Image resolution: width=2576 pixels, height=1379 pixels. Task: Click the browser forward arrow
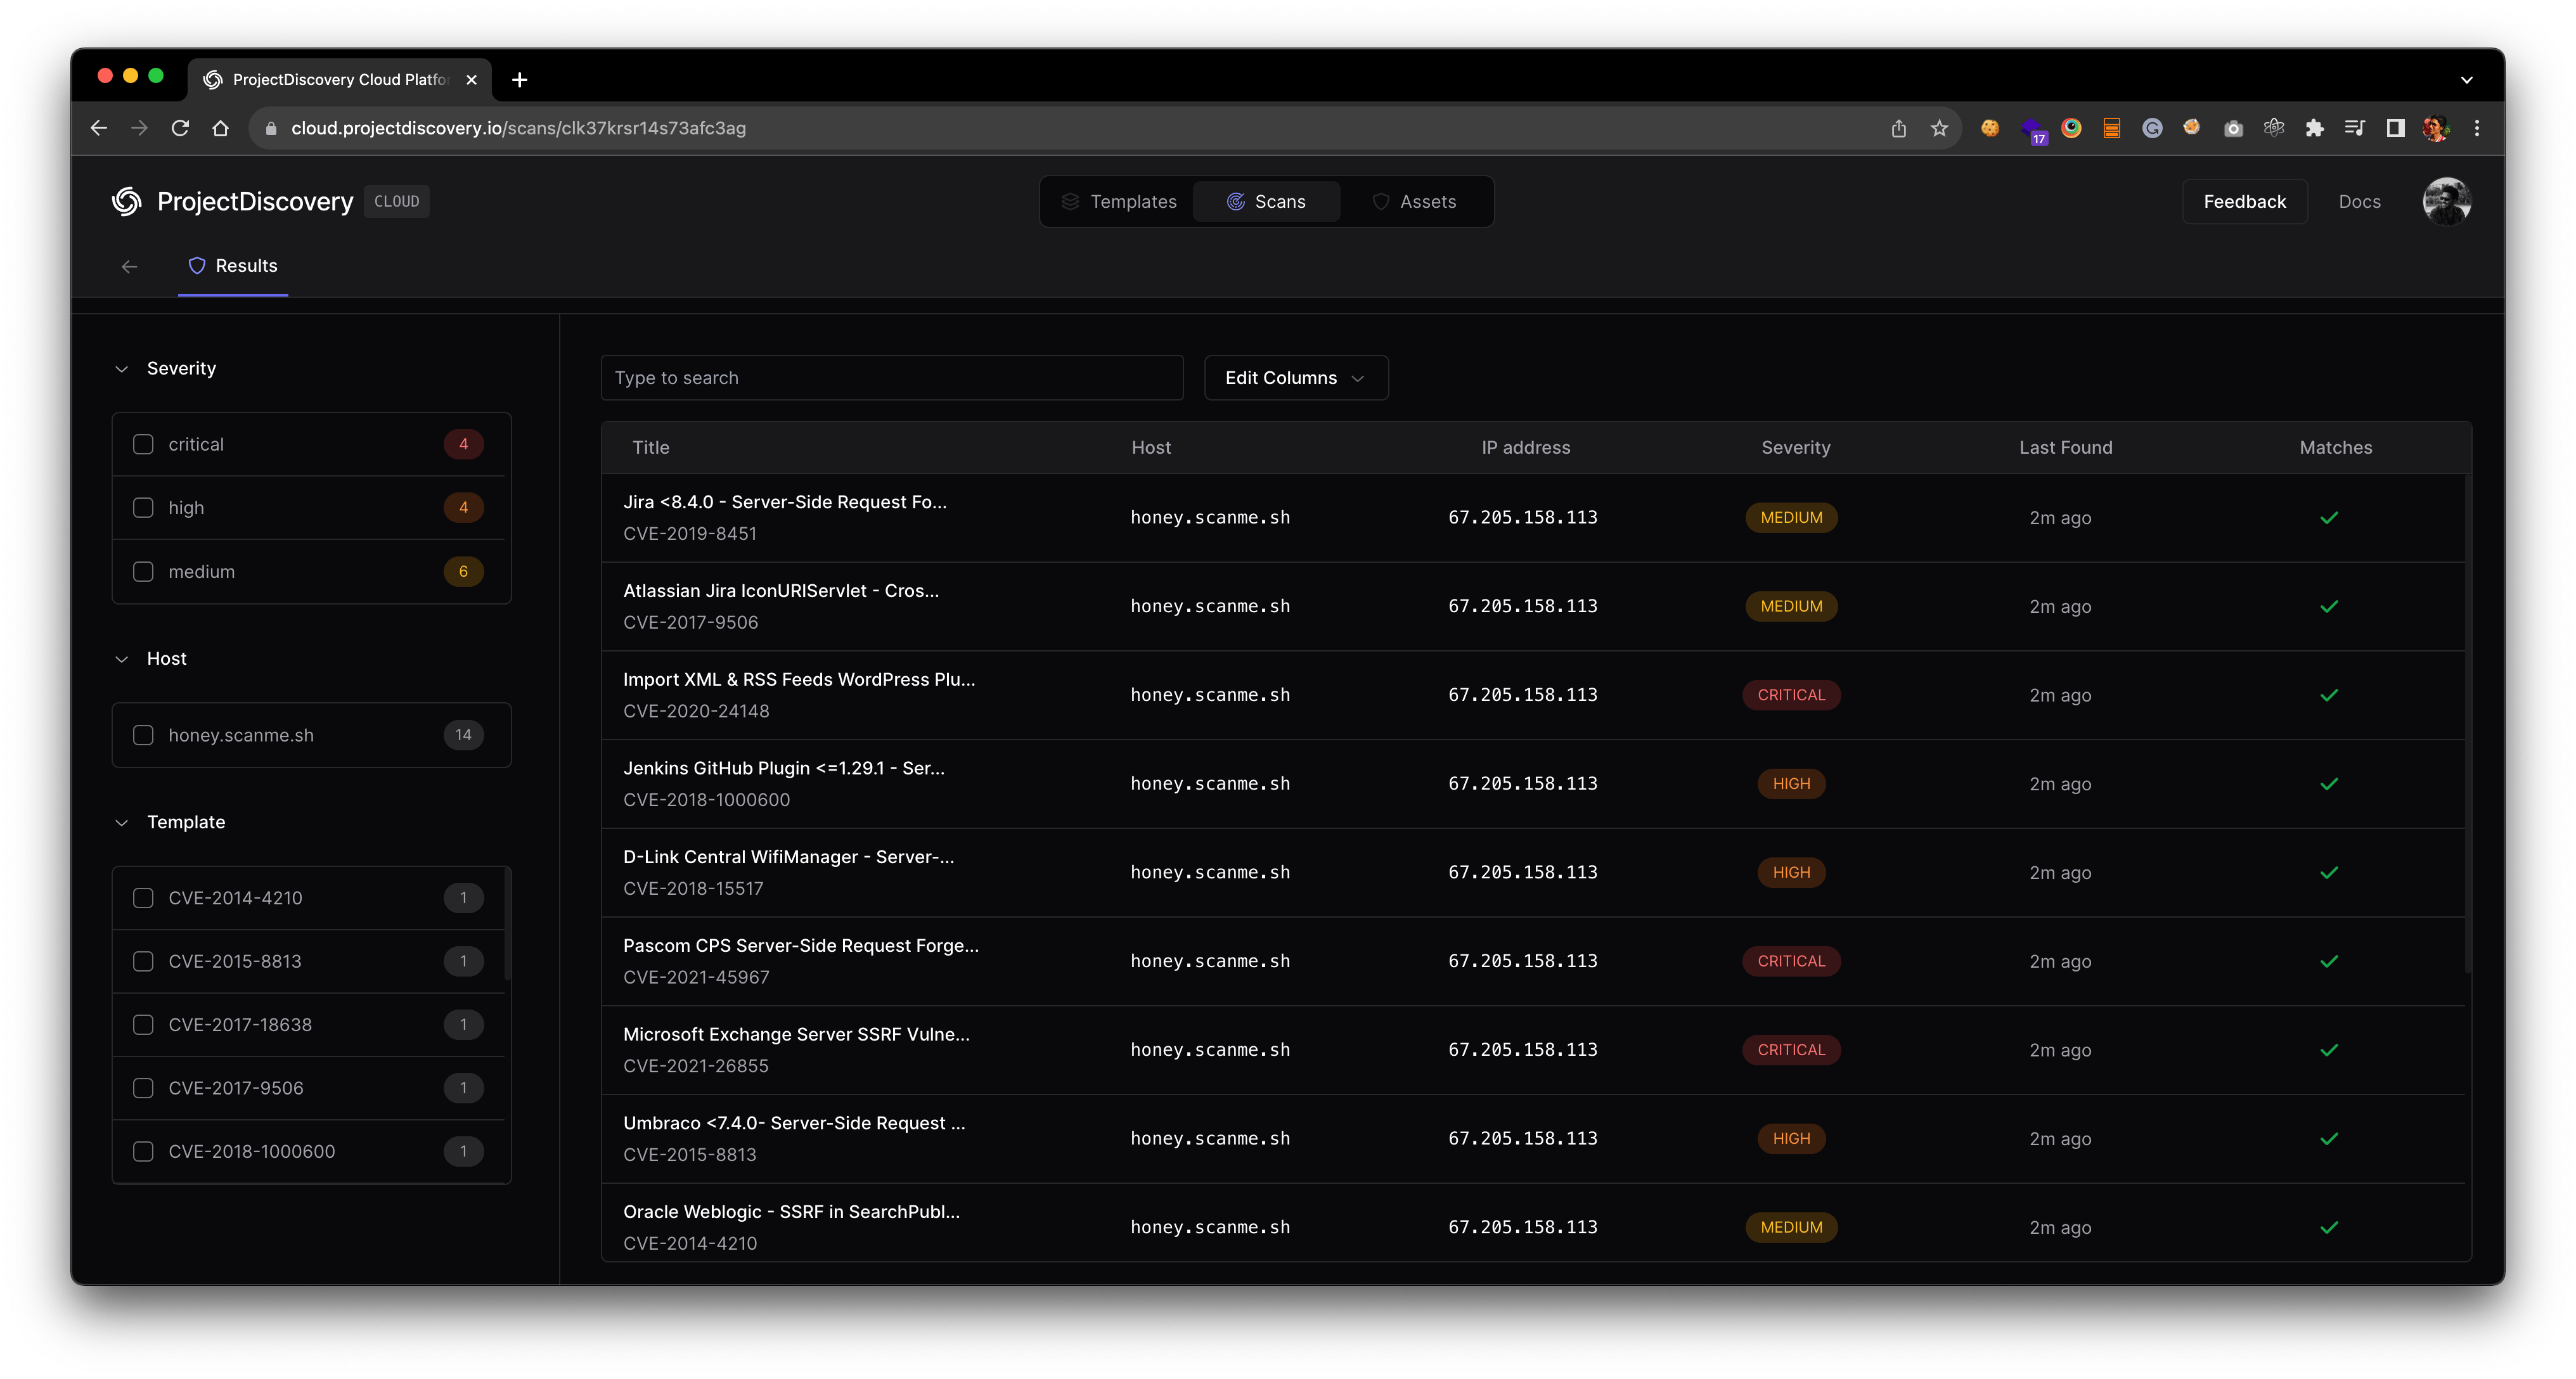tap(139, 128)
